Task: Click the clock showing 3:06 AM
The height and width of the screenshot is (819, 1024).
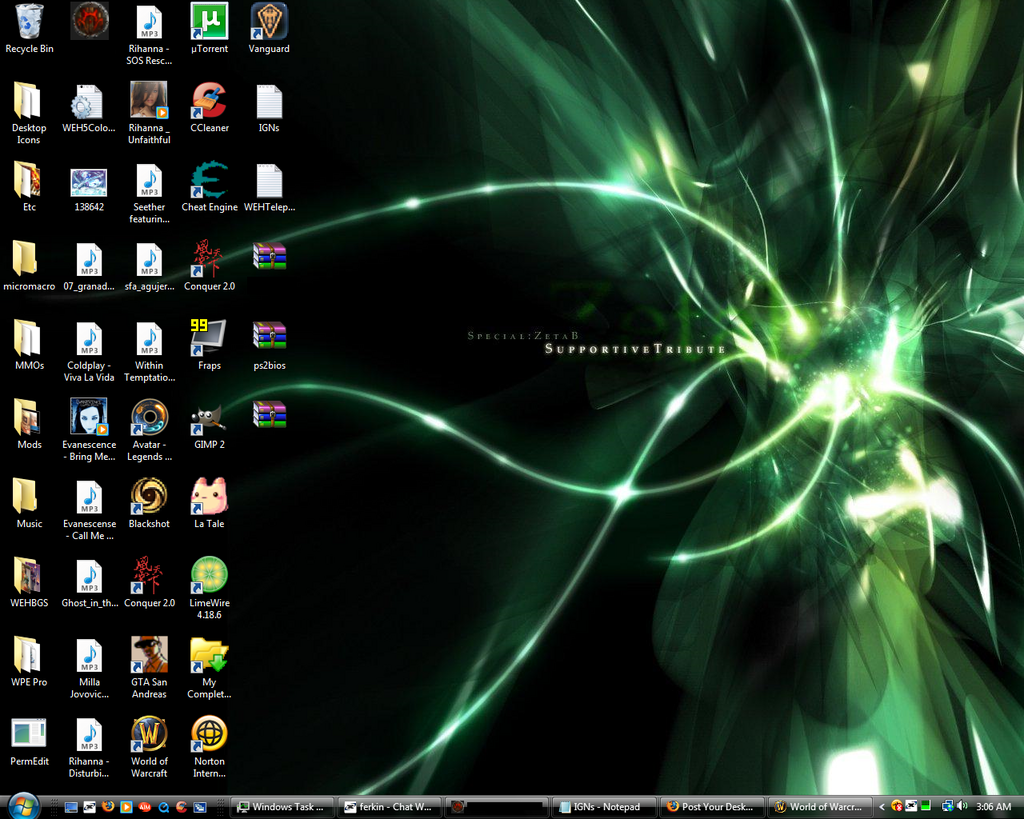Action: [993, 807]
